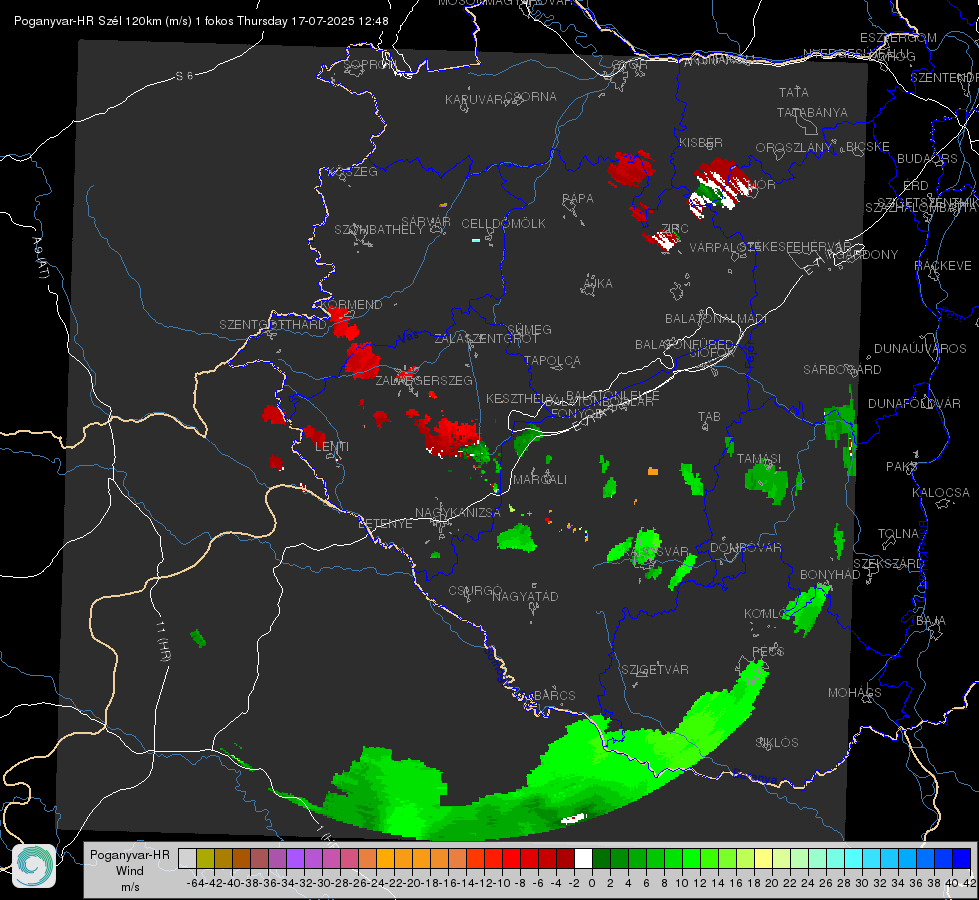Click the KALOCSA city label
The width and height of the screenshot is (979, 900).
pyautogui.click(x=940, y=492)
